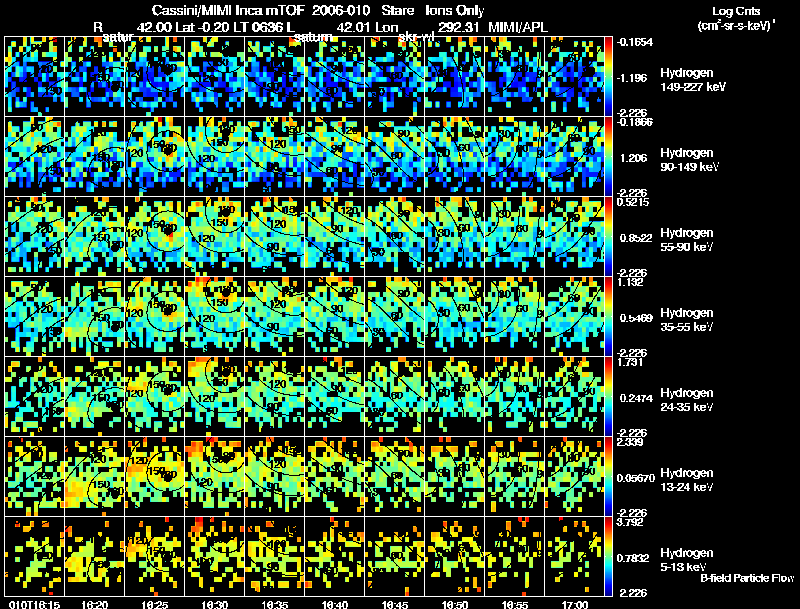Click the "skr-wl" label above the panels

[416, 37]
